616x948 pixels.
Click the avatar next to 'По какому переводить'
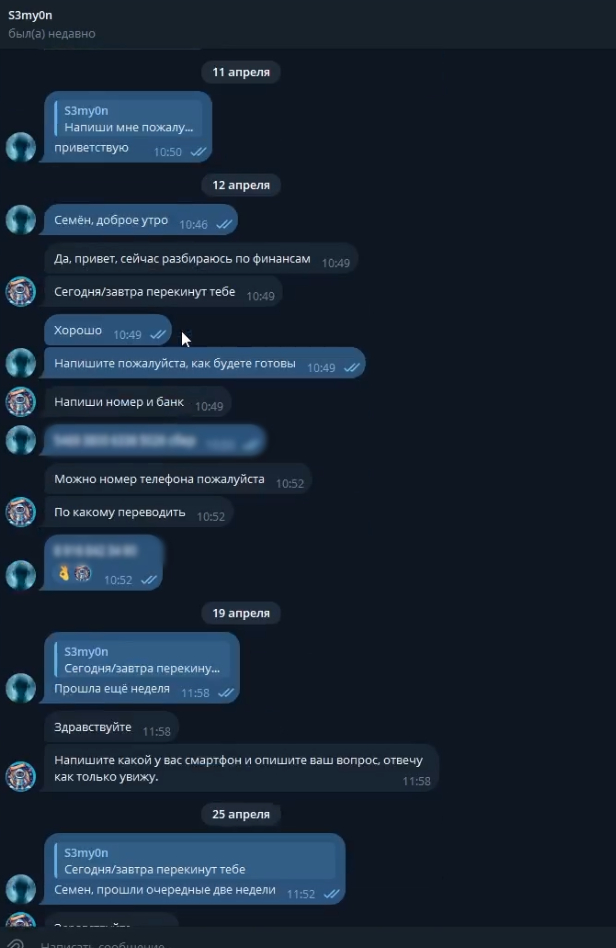[21, 512]
